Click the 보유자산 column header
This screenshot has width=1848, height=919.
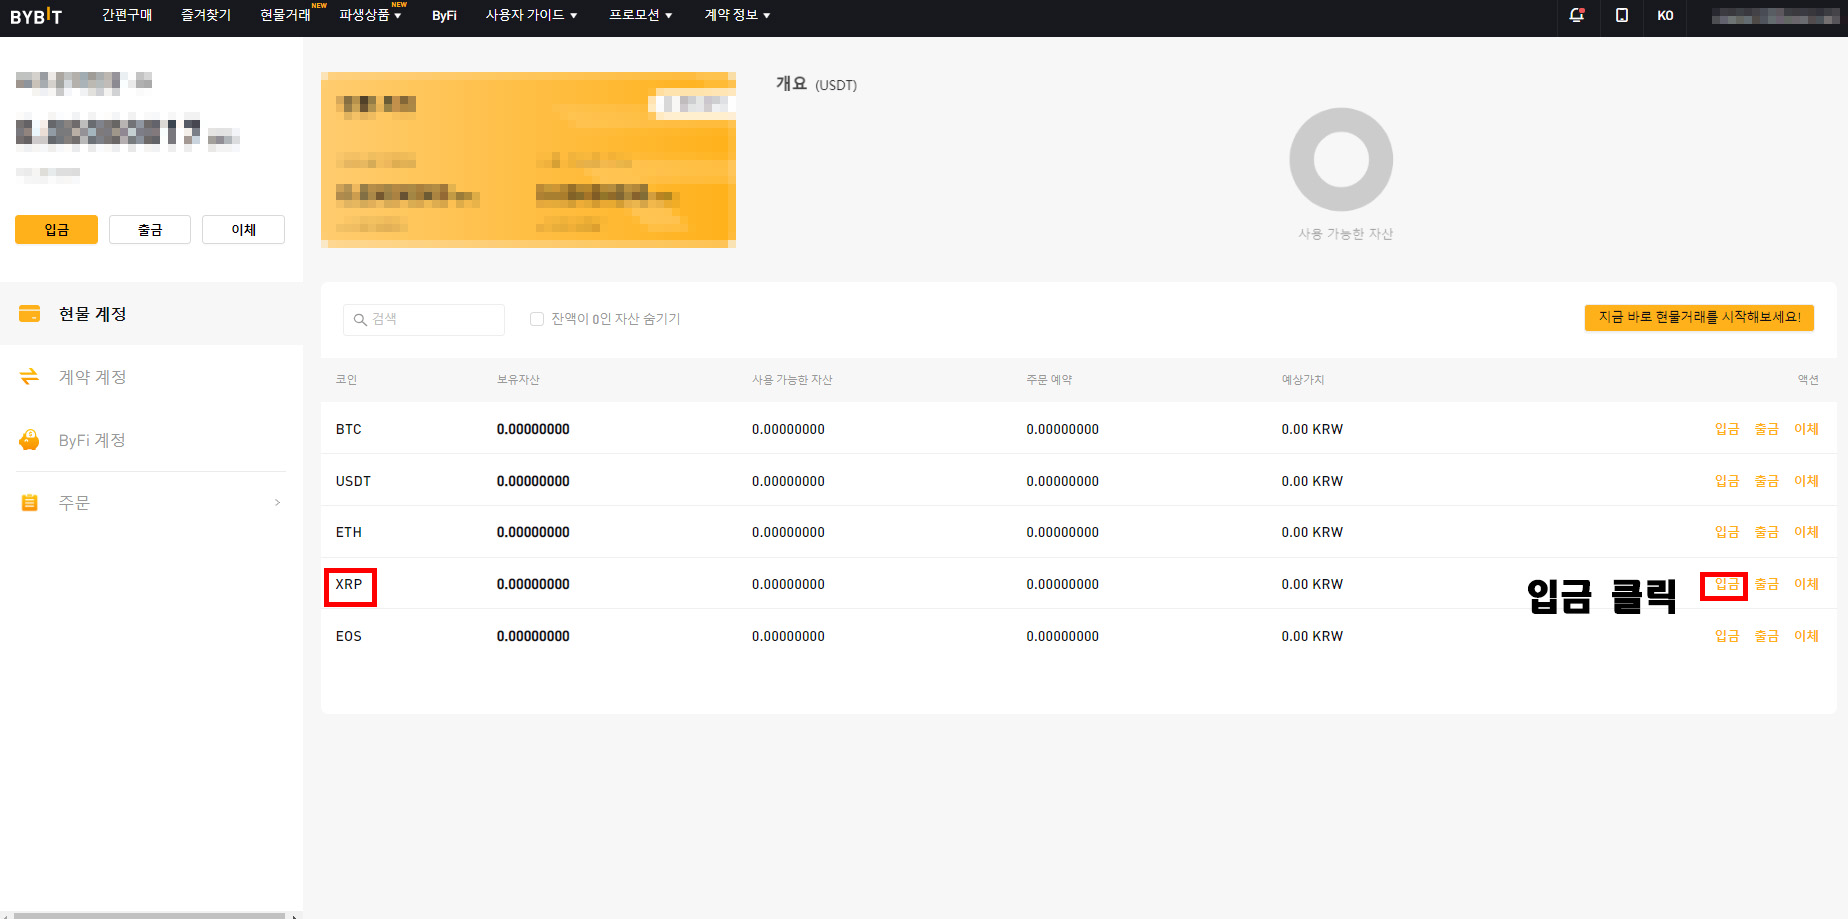coord(518,380)
